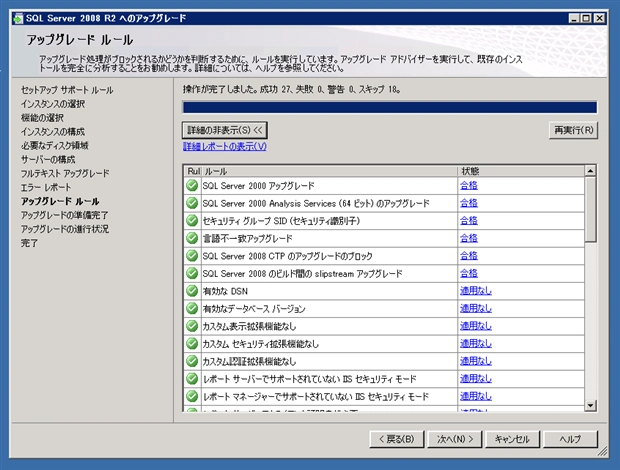Screen dimensions: 620x470
Task: Select 機能の選択 step in sidebar
Action: pos(42,118)
